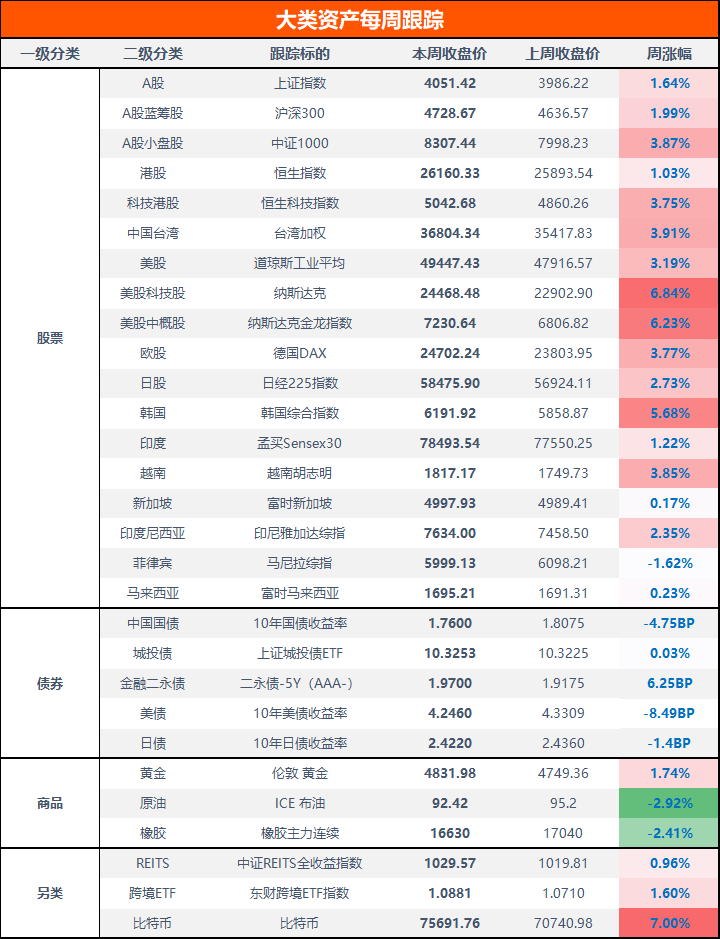Screen dimensions: 720x939
Task: Click the 另类 category cell
Action: pos(50,893)
